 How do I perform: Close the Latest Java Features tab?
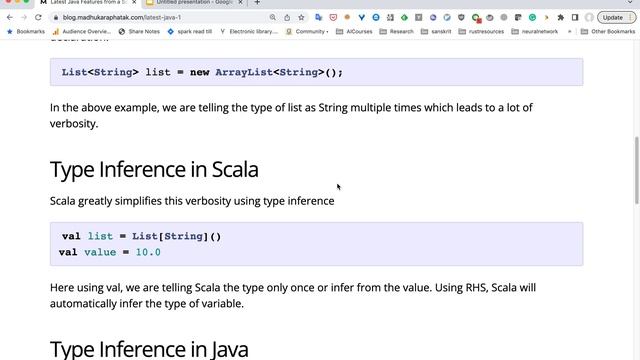click(134, 2)
